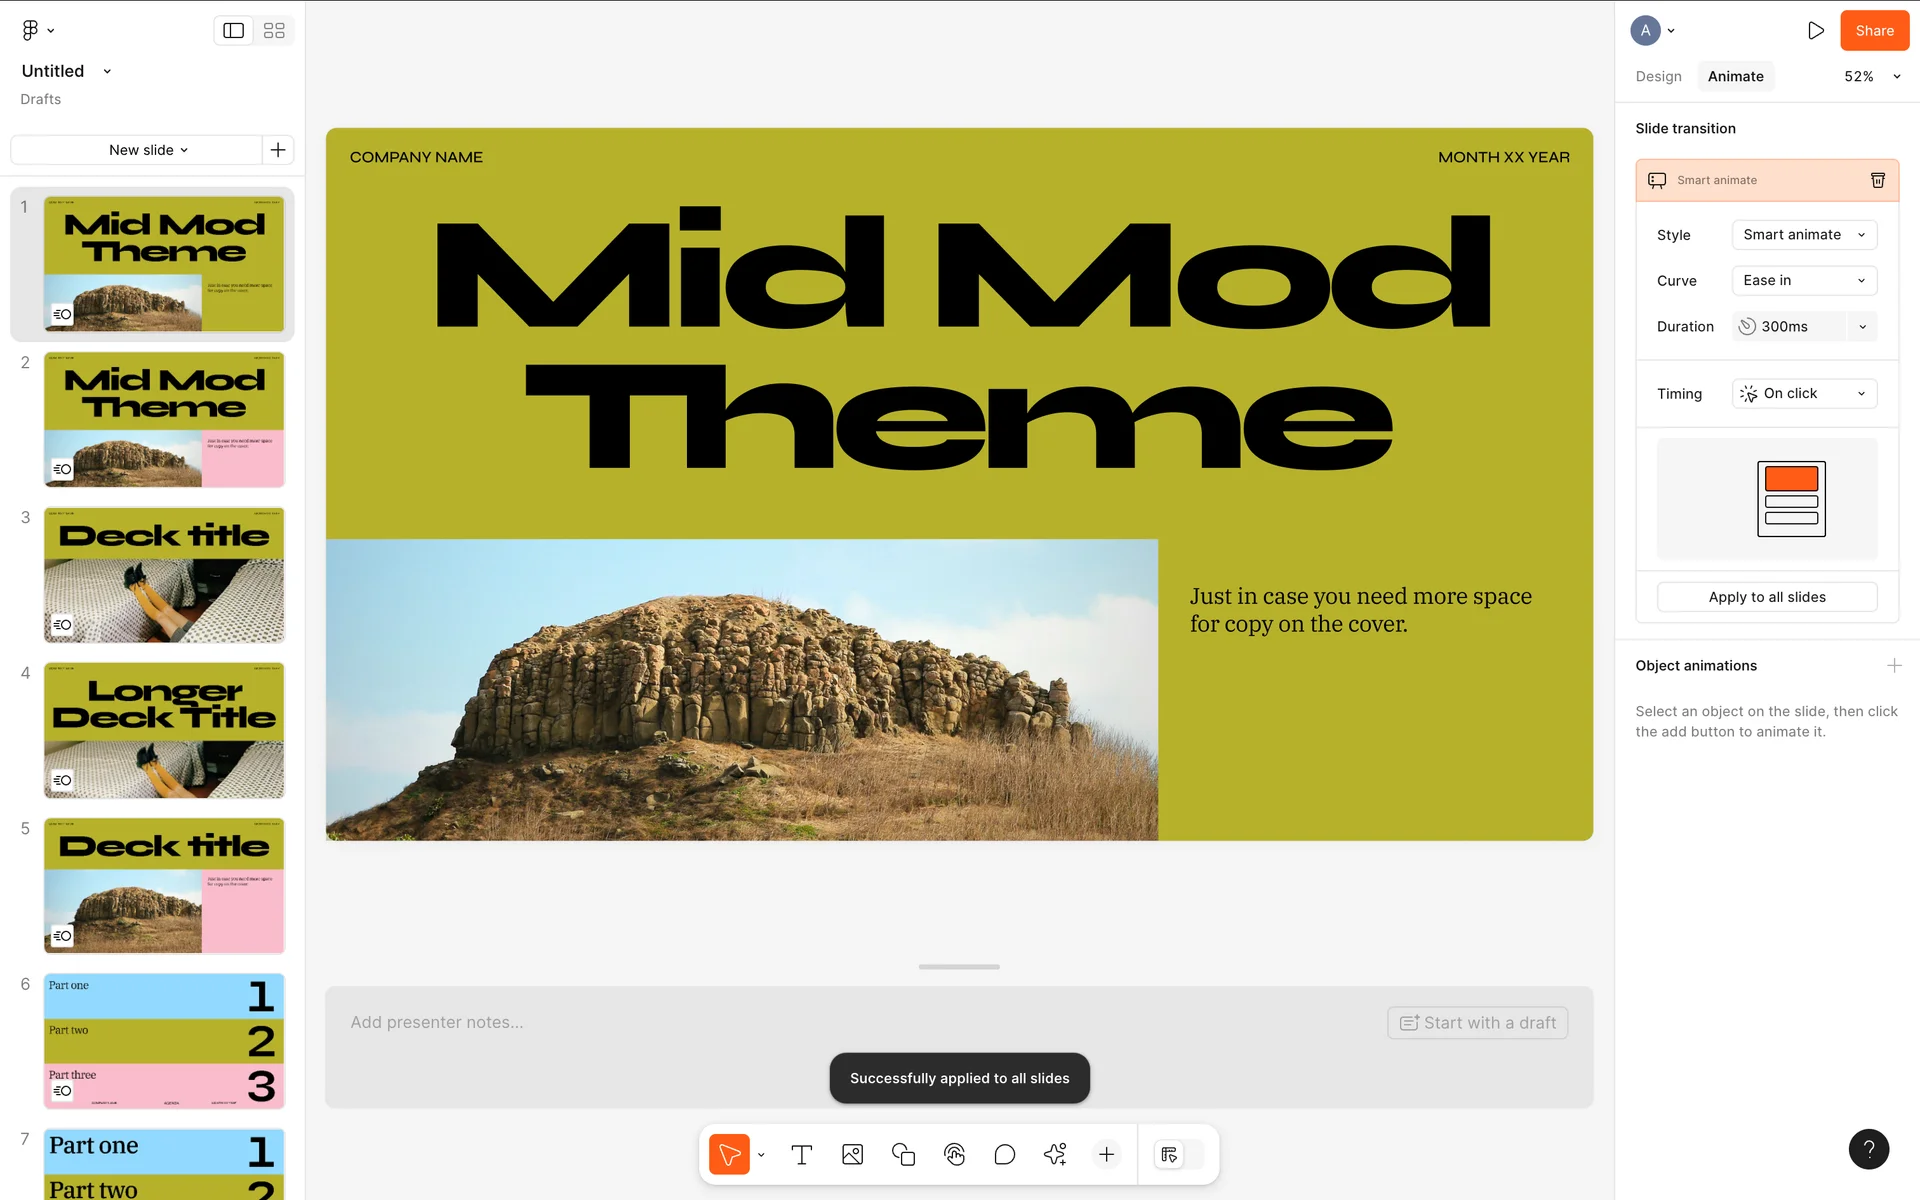Open the Timing dropdown showing On click
The width and height of the screenshot is (1920, 1200).
coord(1803,394)
